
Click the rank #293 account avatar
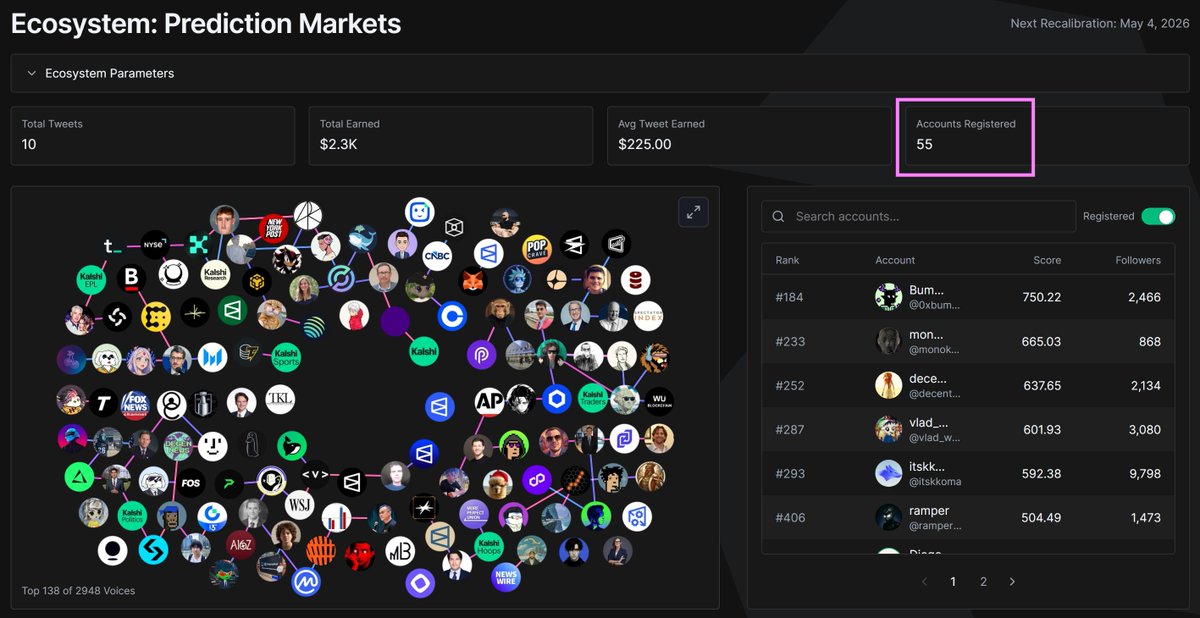pyautogui.click(x=888, y=473)
